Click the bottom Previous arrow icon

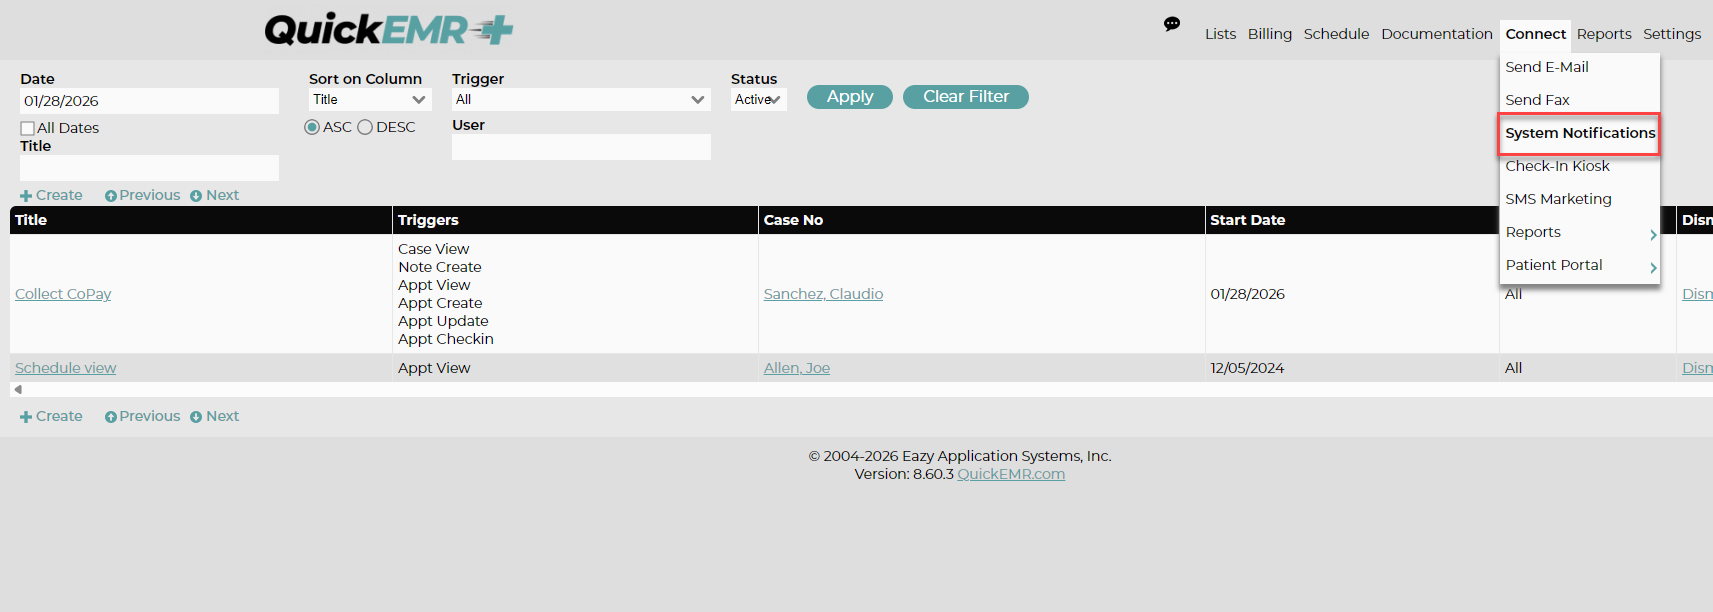coord(111,417)
